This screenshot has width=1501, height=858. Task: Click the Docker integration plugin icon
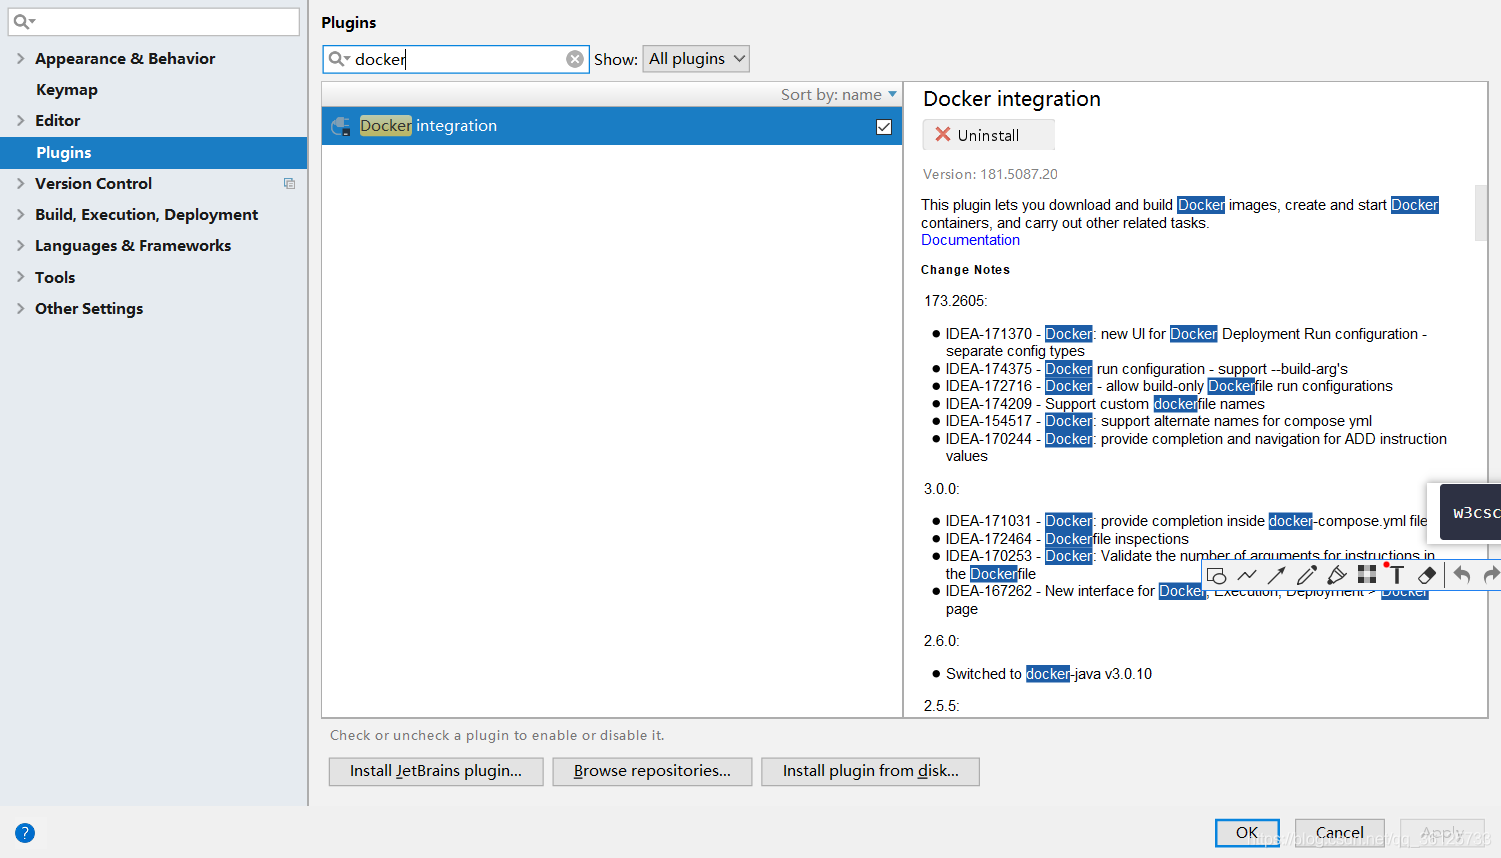341,126
